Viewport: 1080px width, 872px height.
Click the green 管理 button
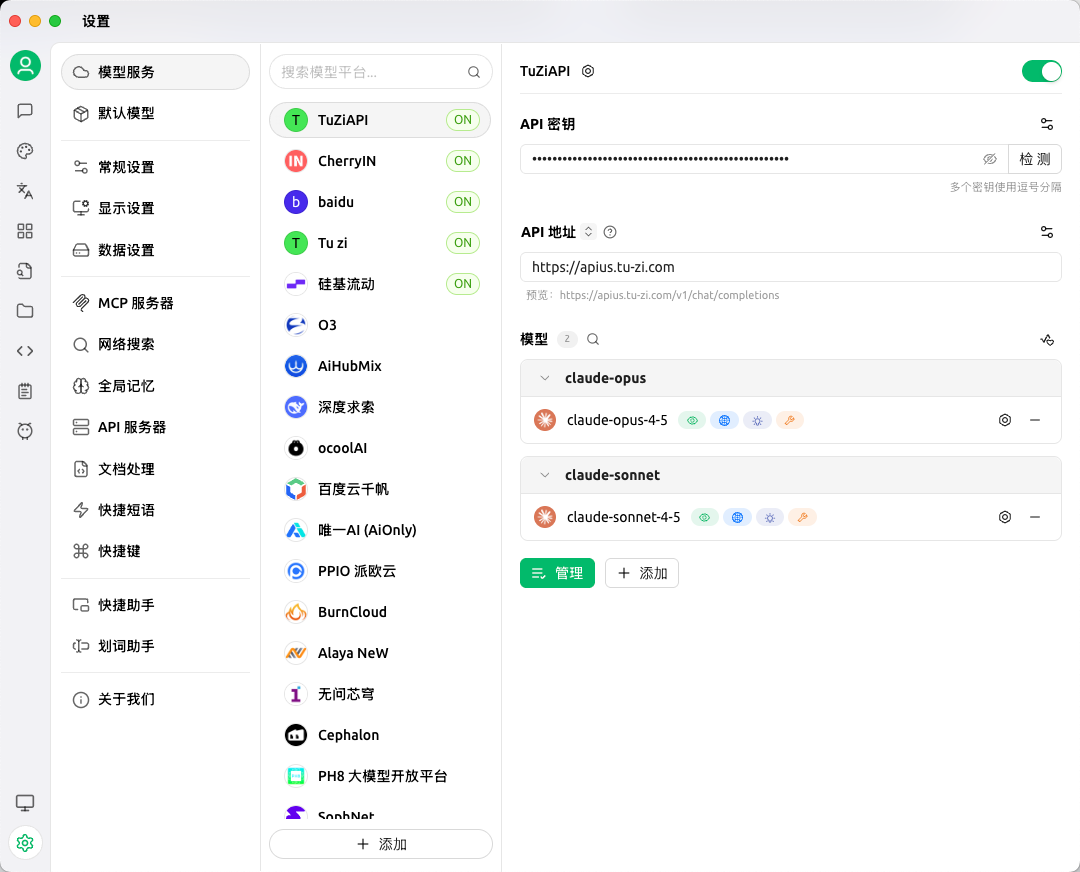coord(557,573)
